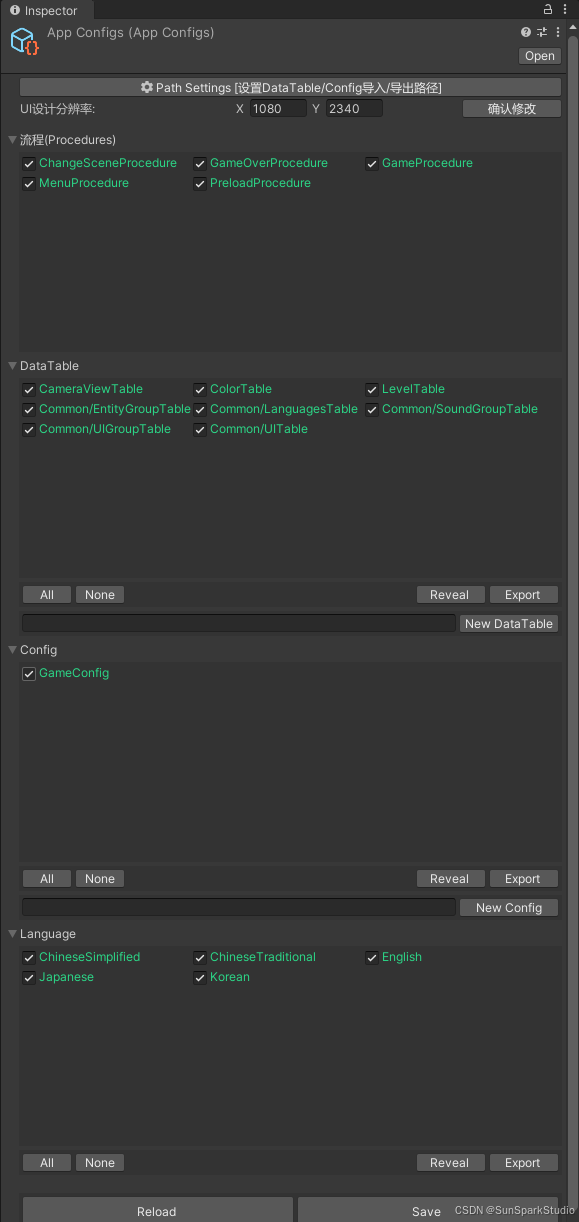Click the vertical scrollbar of the Inspector
This screenshot has height=1222, width=579.
pyautogui.click(x=573, y=600)
